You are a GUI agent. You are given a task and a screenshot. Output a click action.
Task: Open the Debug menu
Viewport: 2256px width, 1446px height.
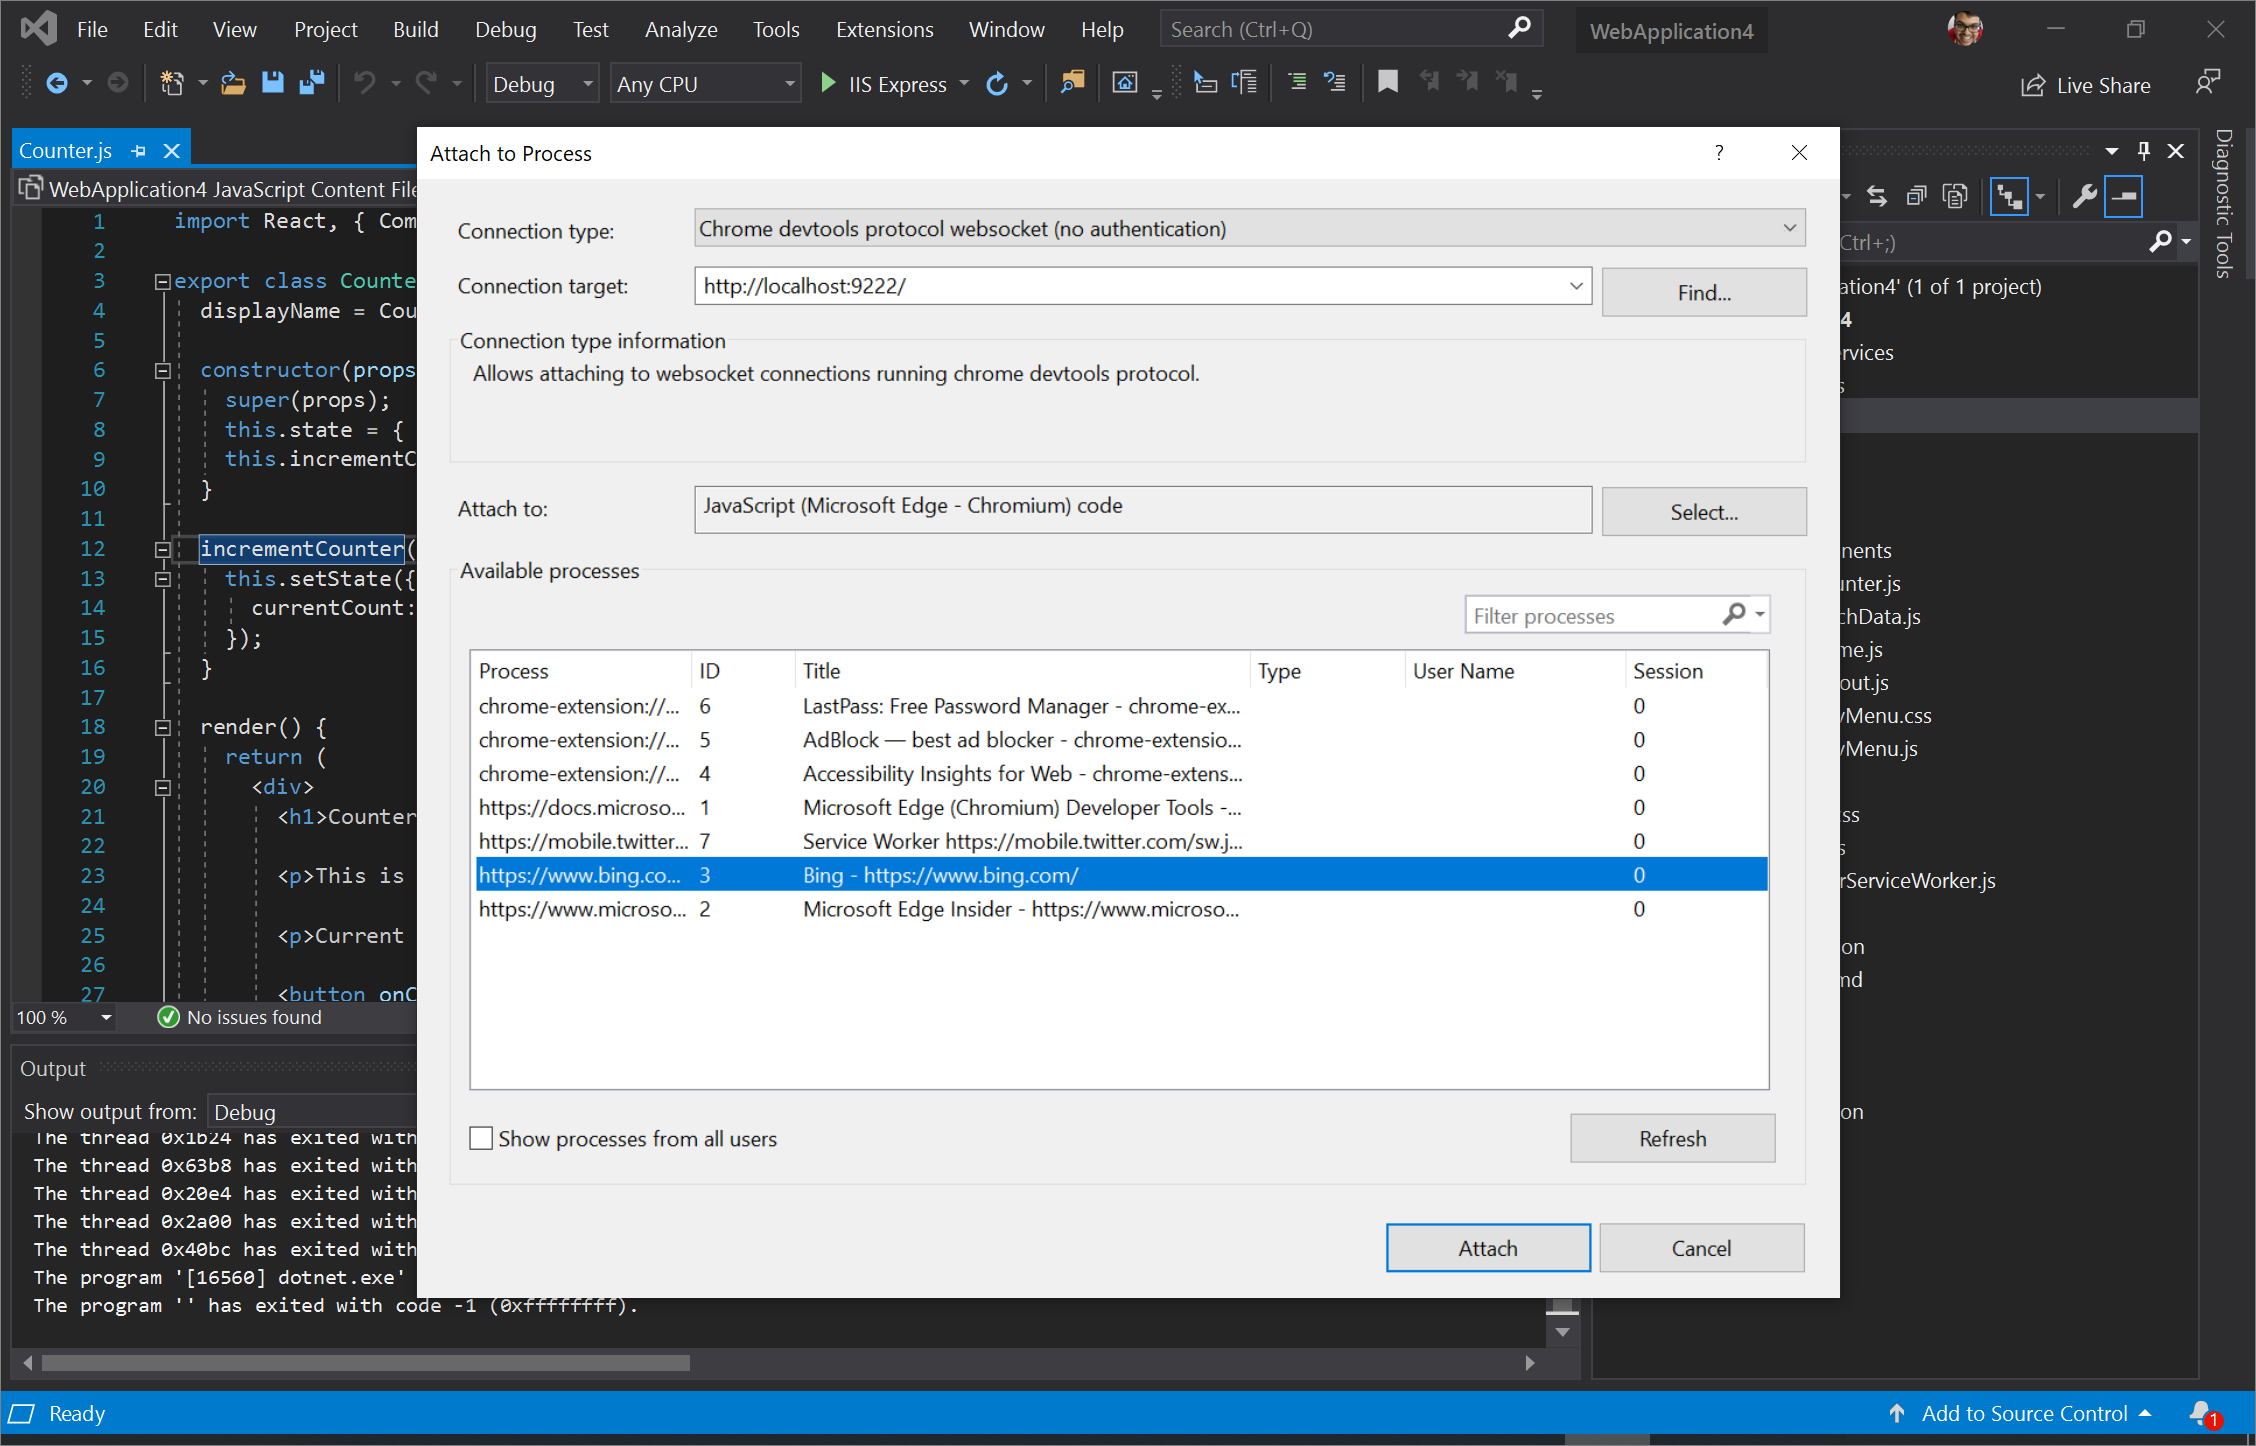point(503,28)
